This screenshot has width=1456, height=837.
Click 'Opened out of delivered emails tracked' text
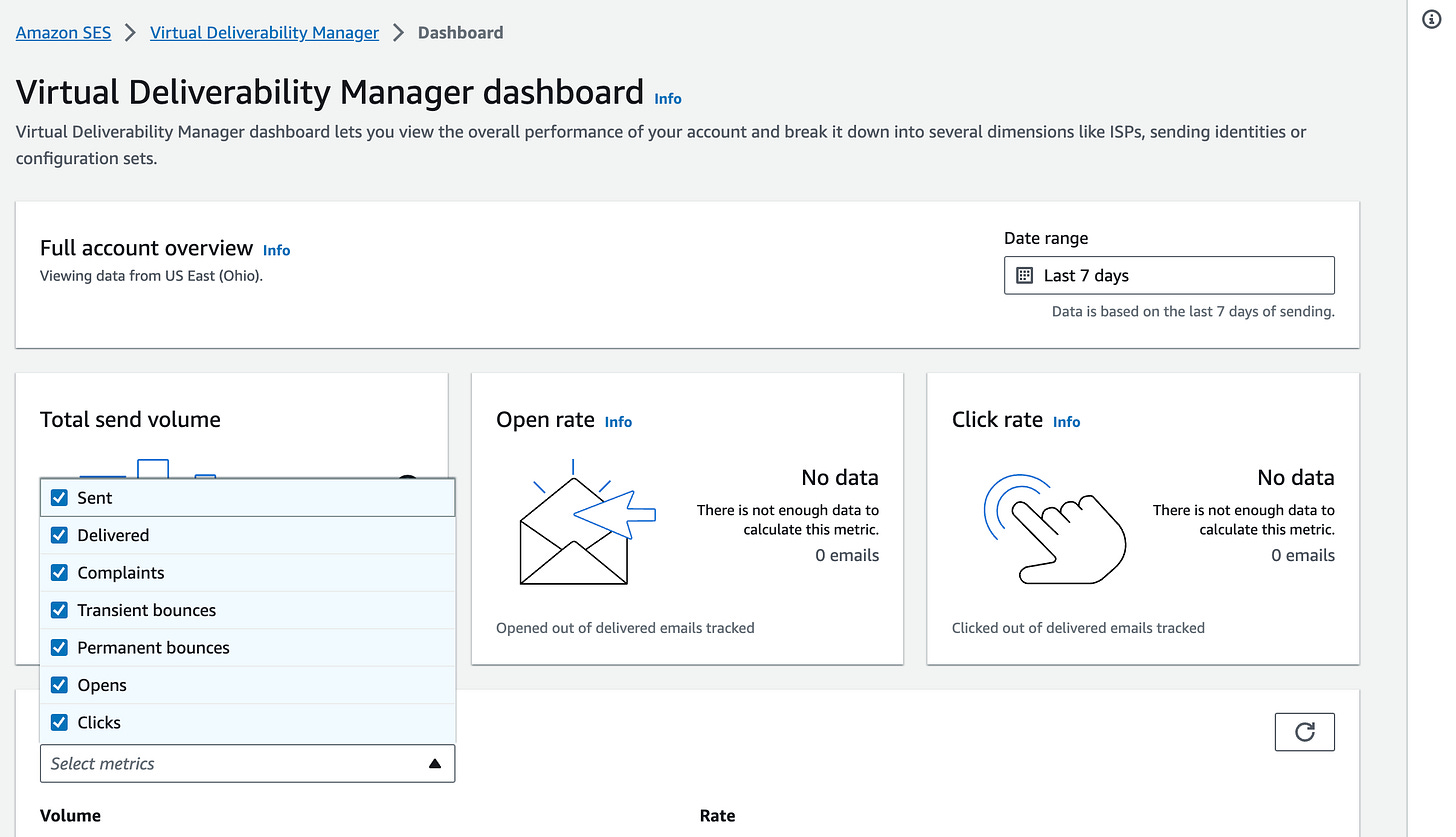[x=625, y=628]
